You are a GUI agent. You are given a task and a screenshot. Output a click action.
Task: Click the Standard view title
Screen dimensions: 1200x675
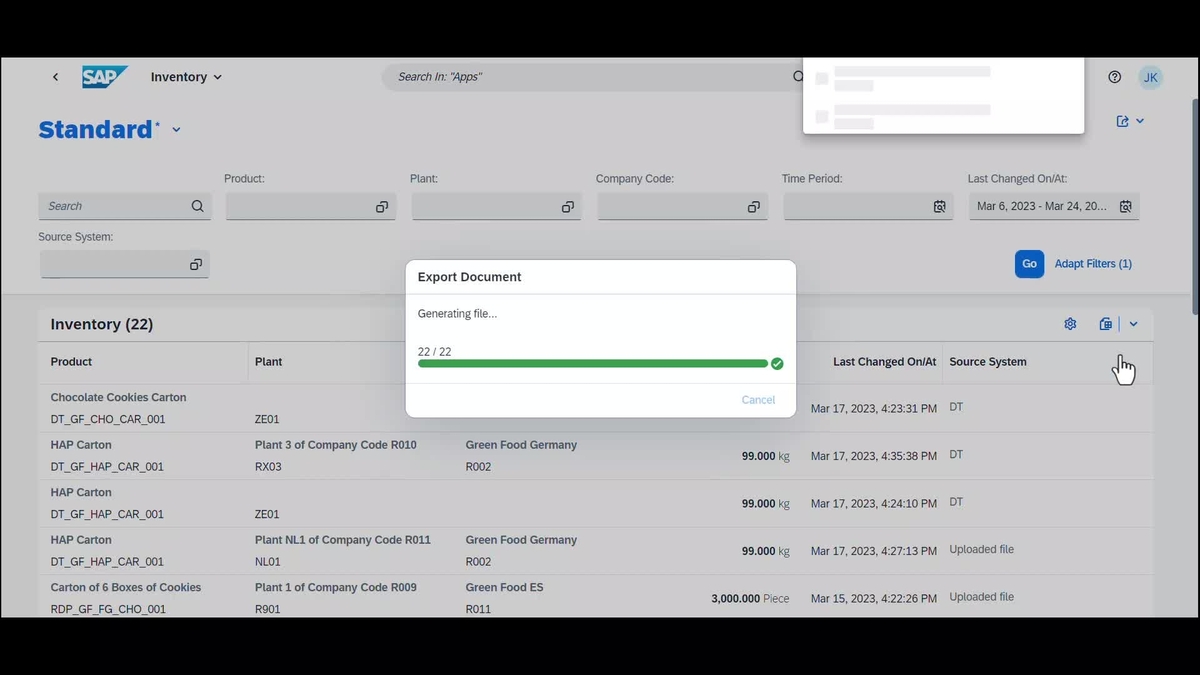click(96, 129)
